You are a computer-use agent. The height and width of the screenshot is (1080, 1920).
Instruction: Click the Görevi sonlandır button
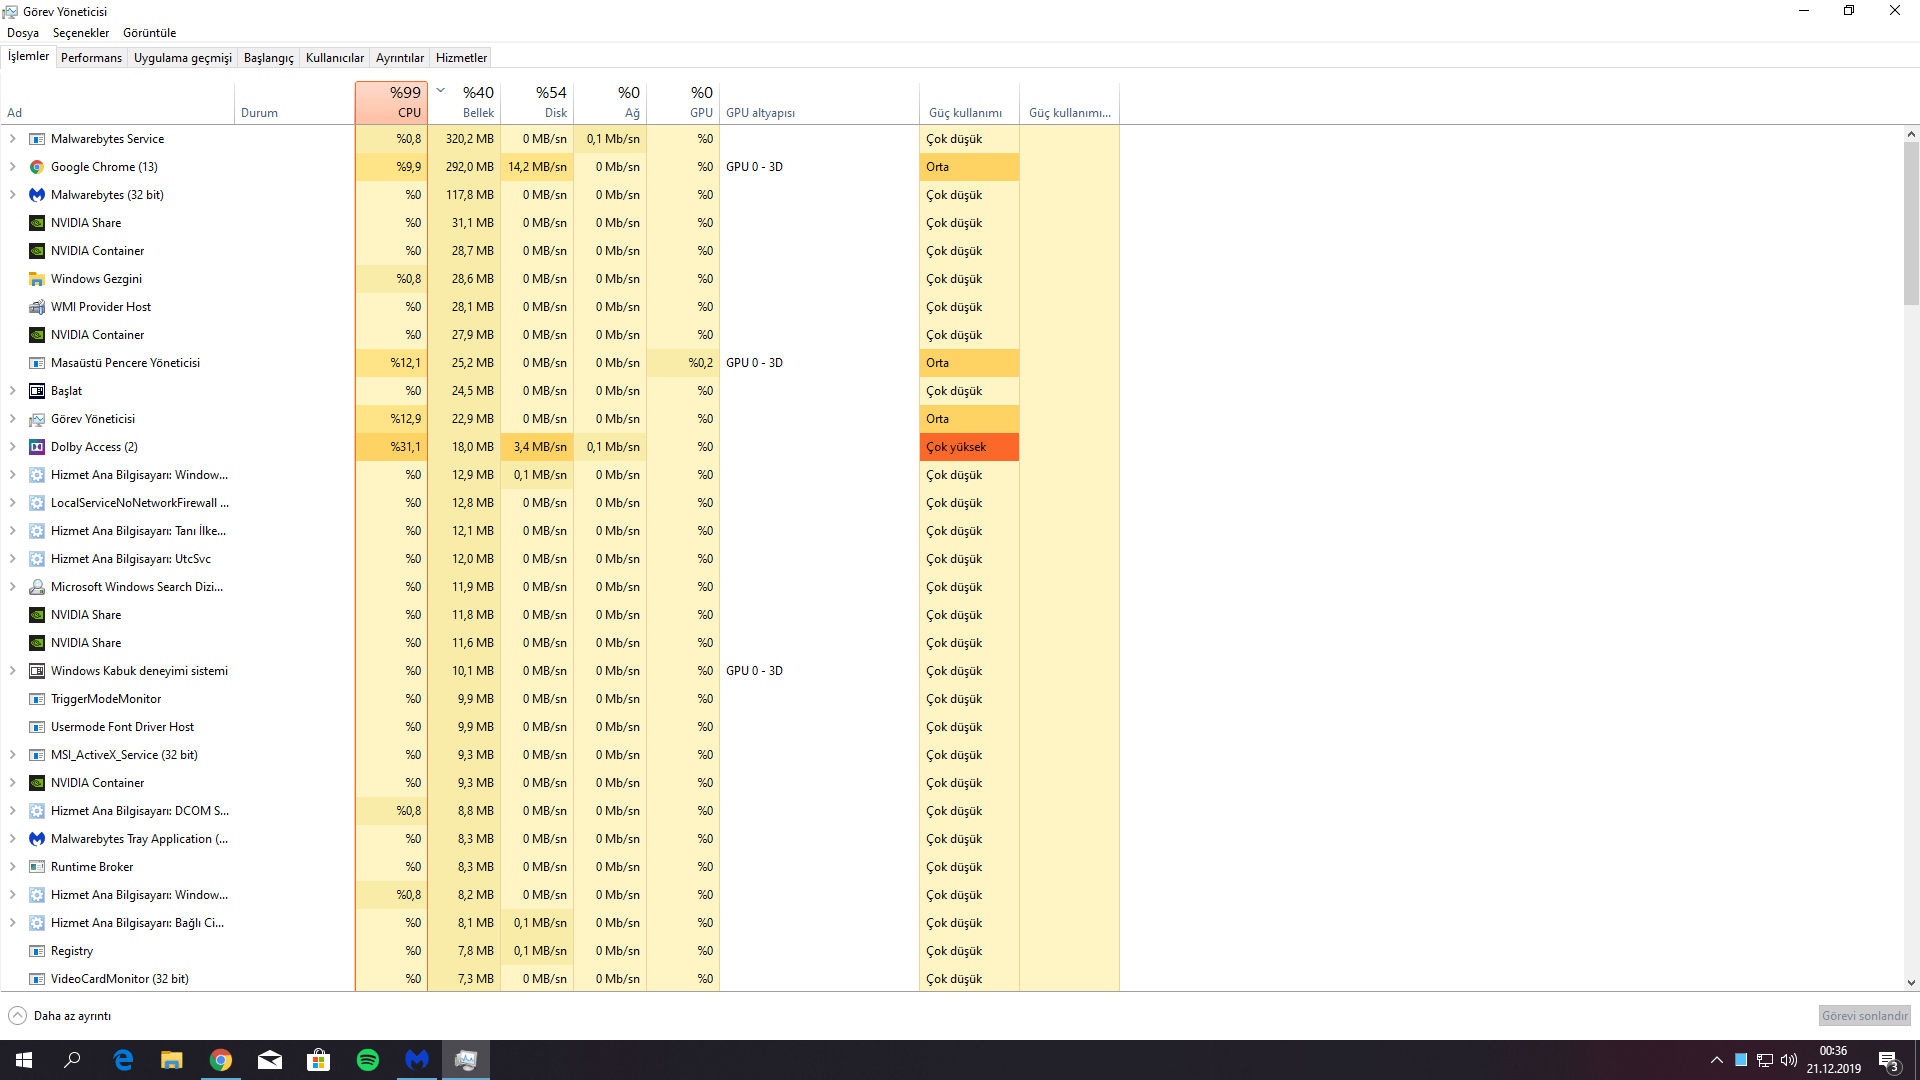click(1864, 1016)
